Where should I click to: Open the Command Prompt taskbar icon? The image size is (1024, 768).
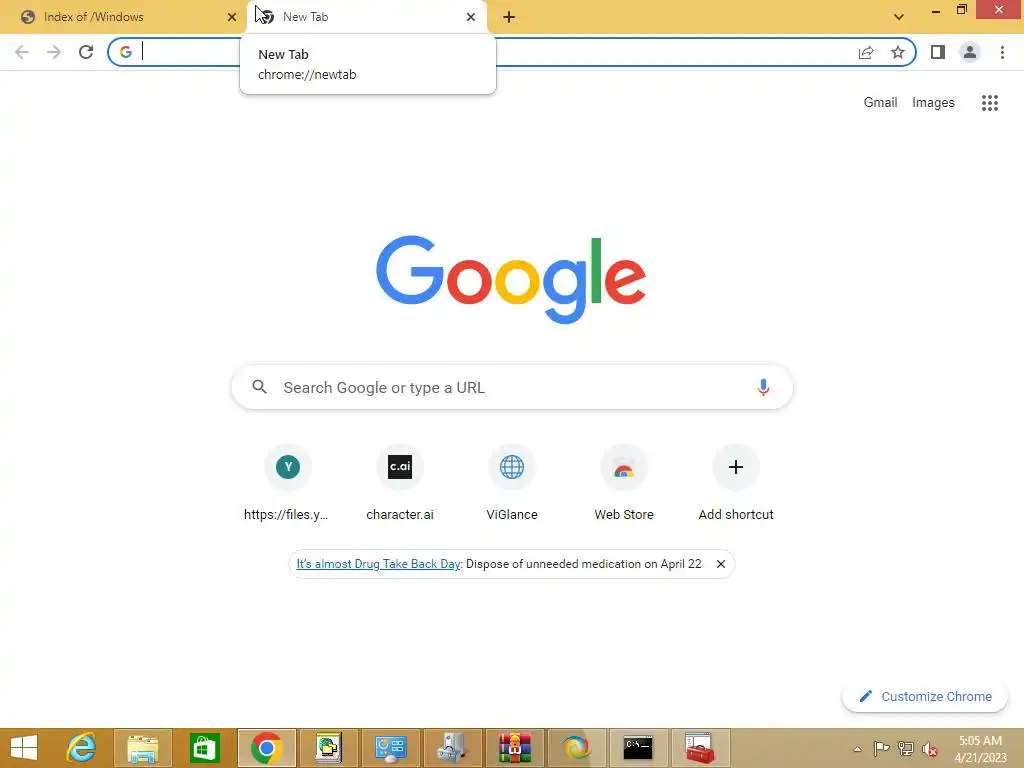638,748
